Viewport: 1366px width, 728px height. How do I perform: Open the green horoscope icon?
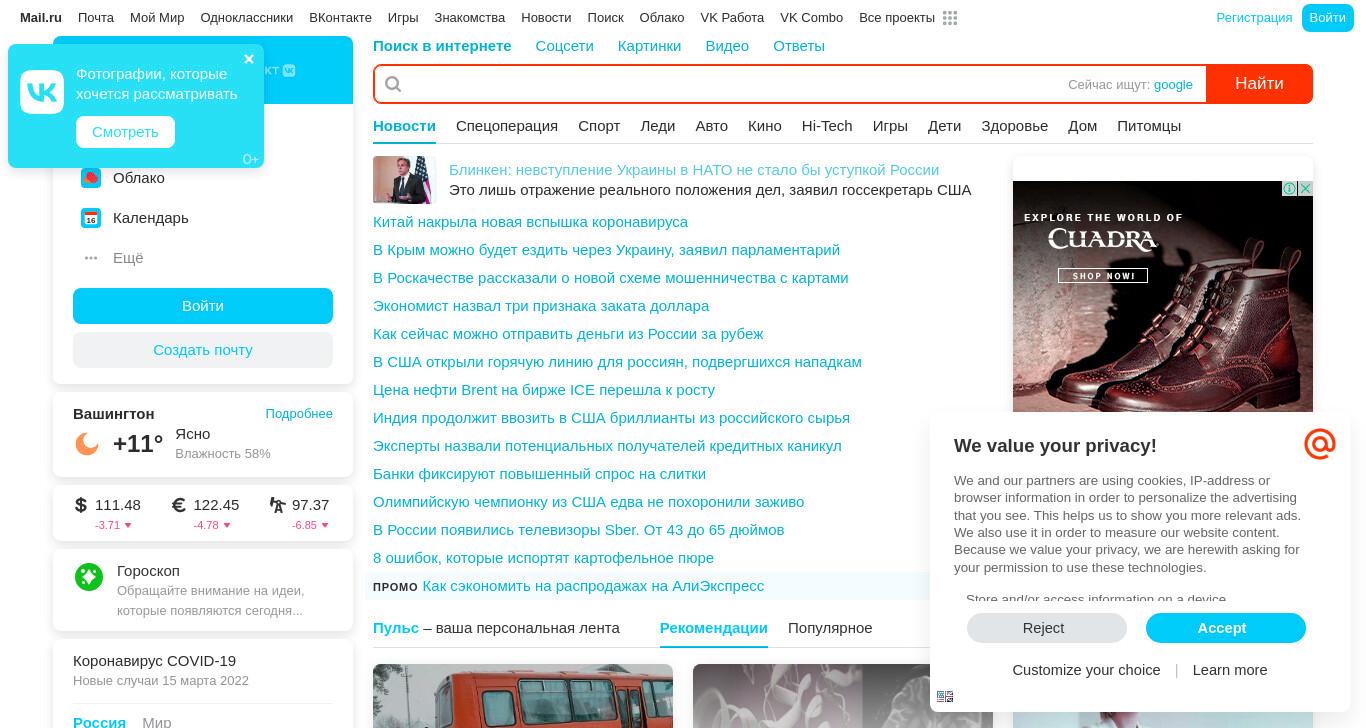point(89,577)
